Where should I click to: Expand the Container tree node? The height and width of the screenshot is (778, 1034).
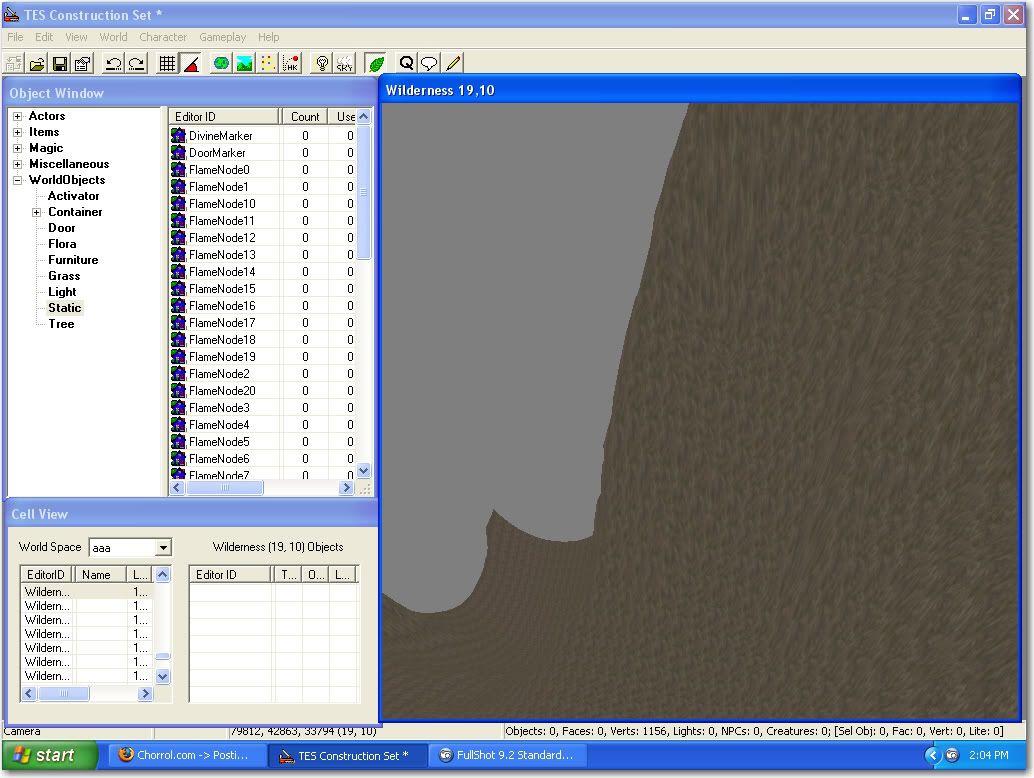pos(37,212)
